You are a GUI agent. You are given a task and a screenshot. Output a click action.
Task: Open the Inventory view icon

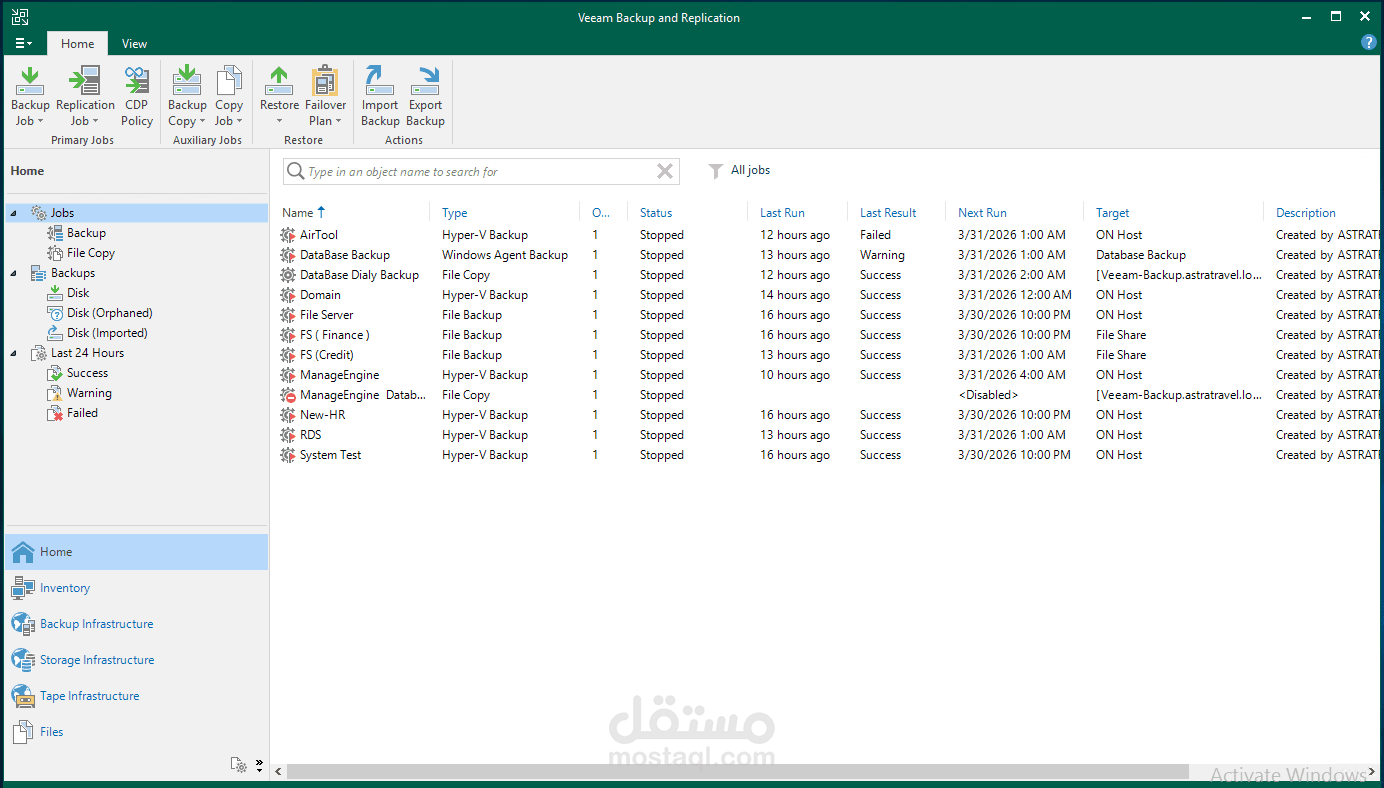tap(23, 588)
